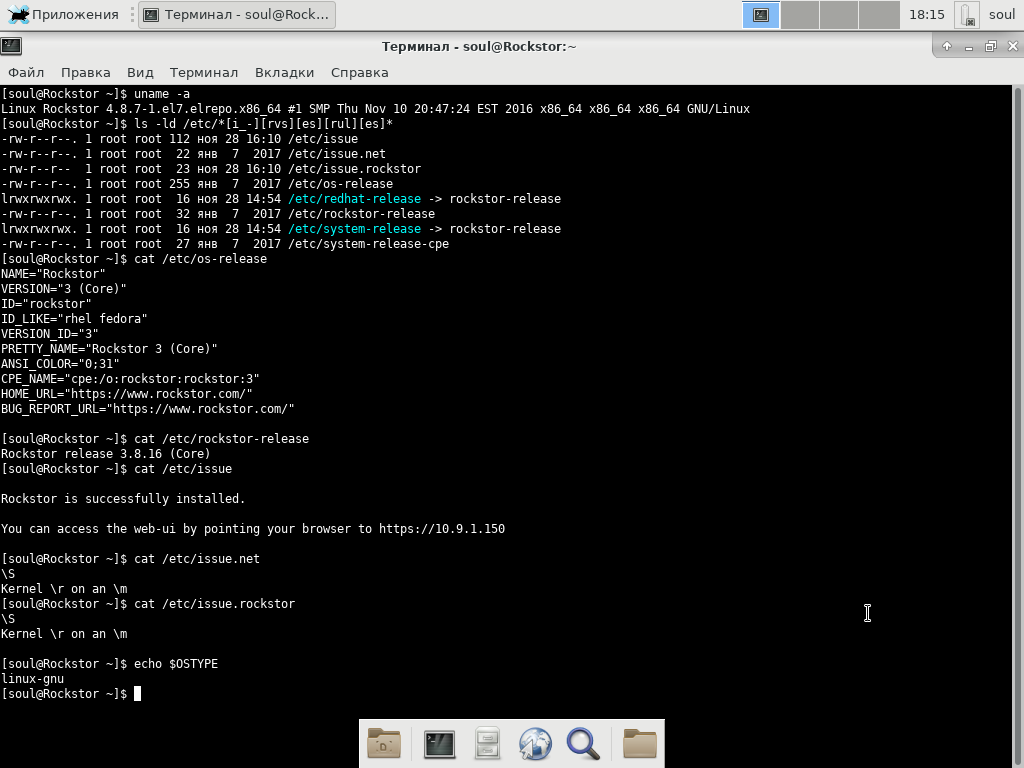Viewport: 1024px width, 768px height.
Task: Switch to the second workspace
Action: [x=800, y=15]
